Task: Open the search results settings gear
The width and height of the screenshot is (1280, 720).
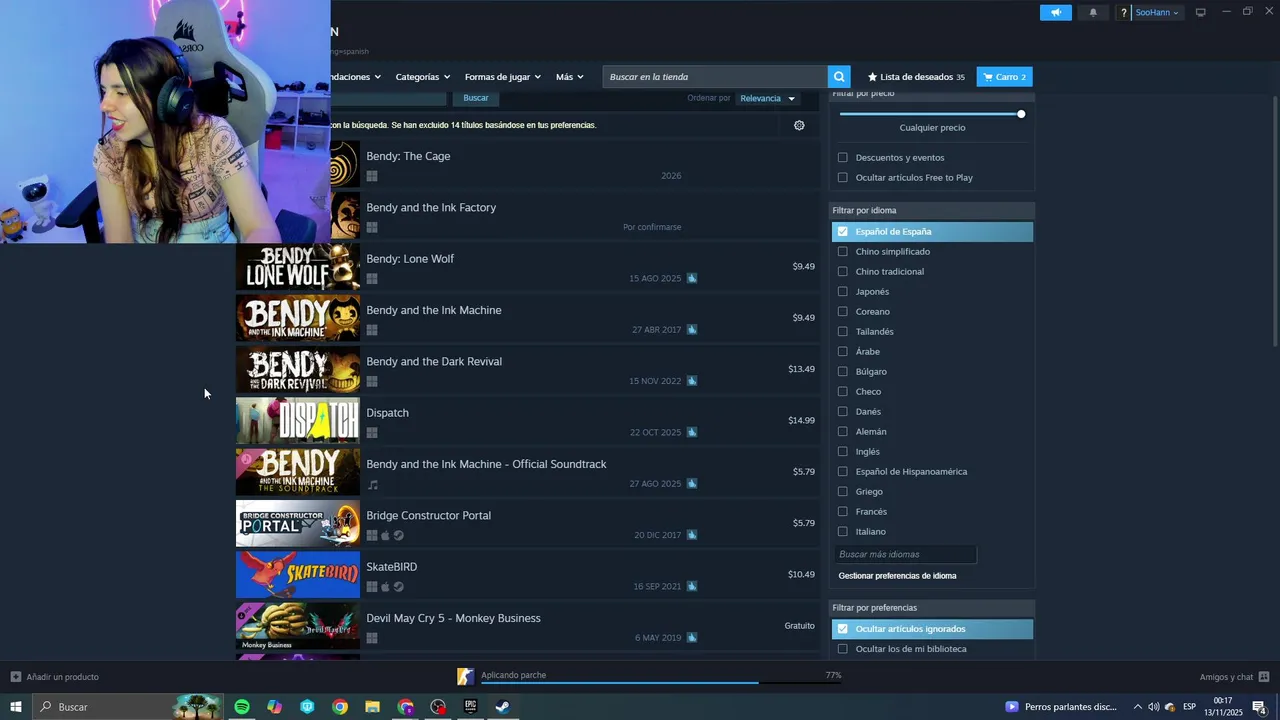Action: pos(799,125)
